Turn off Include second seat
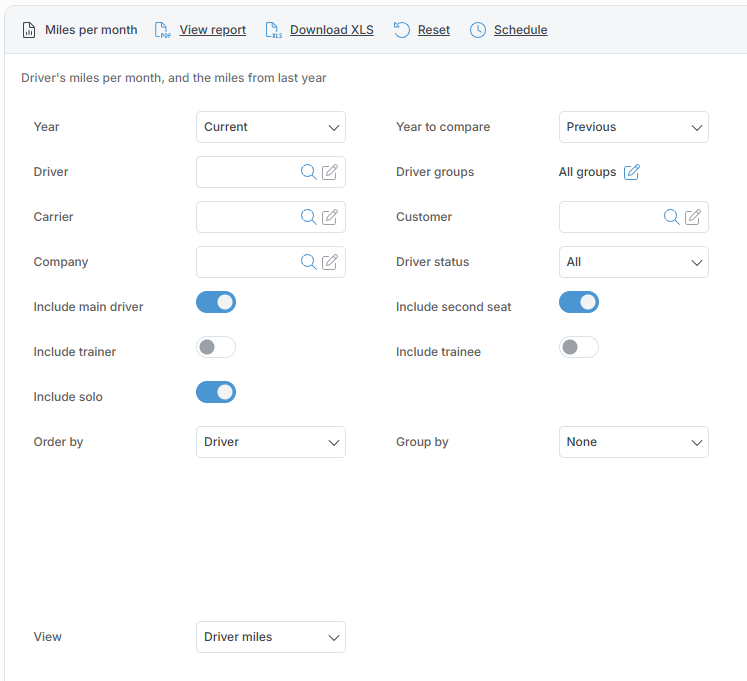The height and width of the screenshot is (681, 747). pos(579,302)
